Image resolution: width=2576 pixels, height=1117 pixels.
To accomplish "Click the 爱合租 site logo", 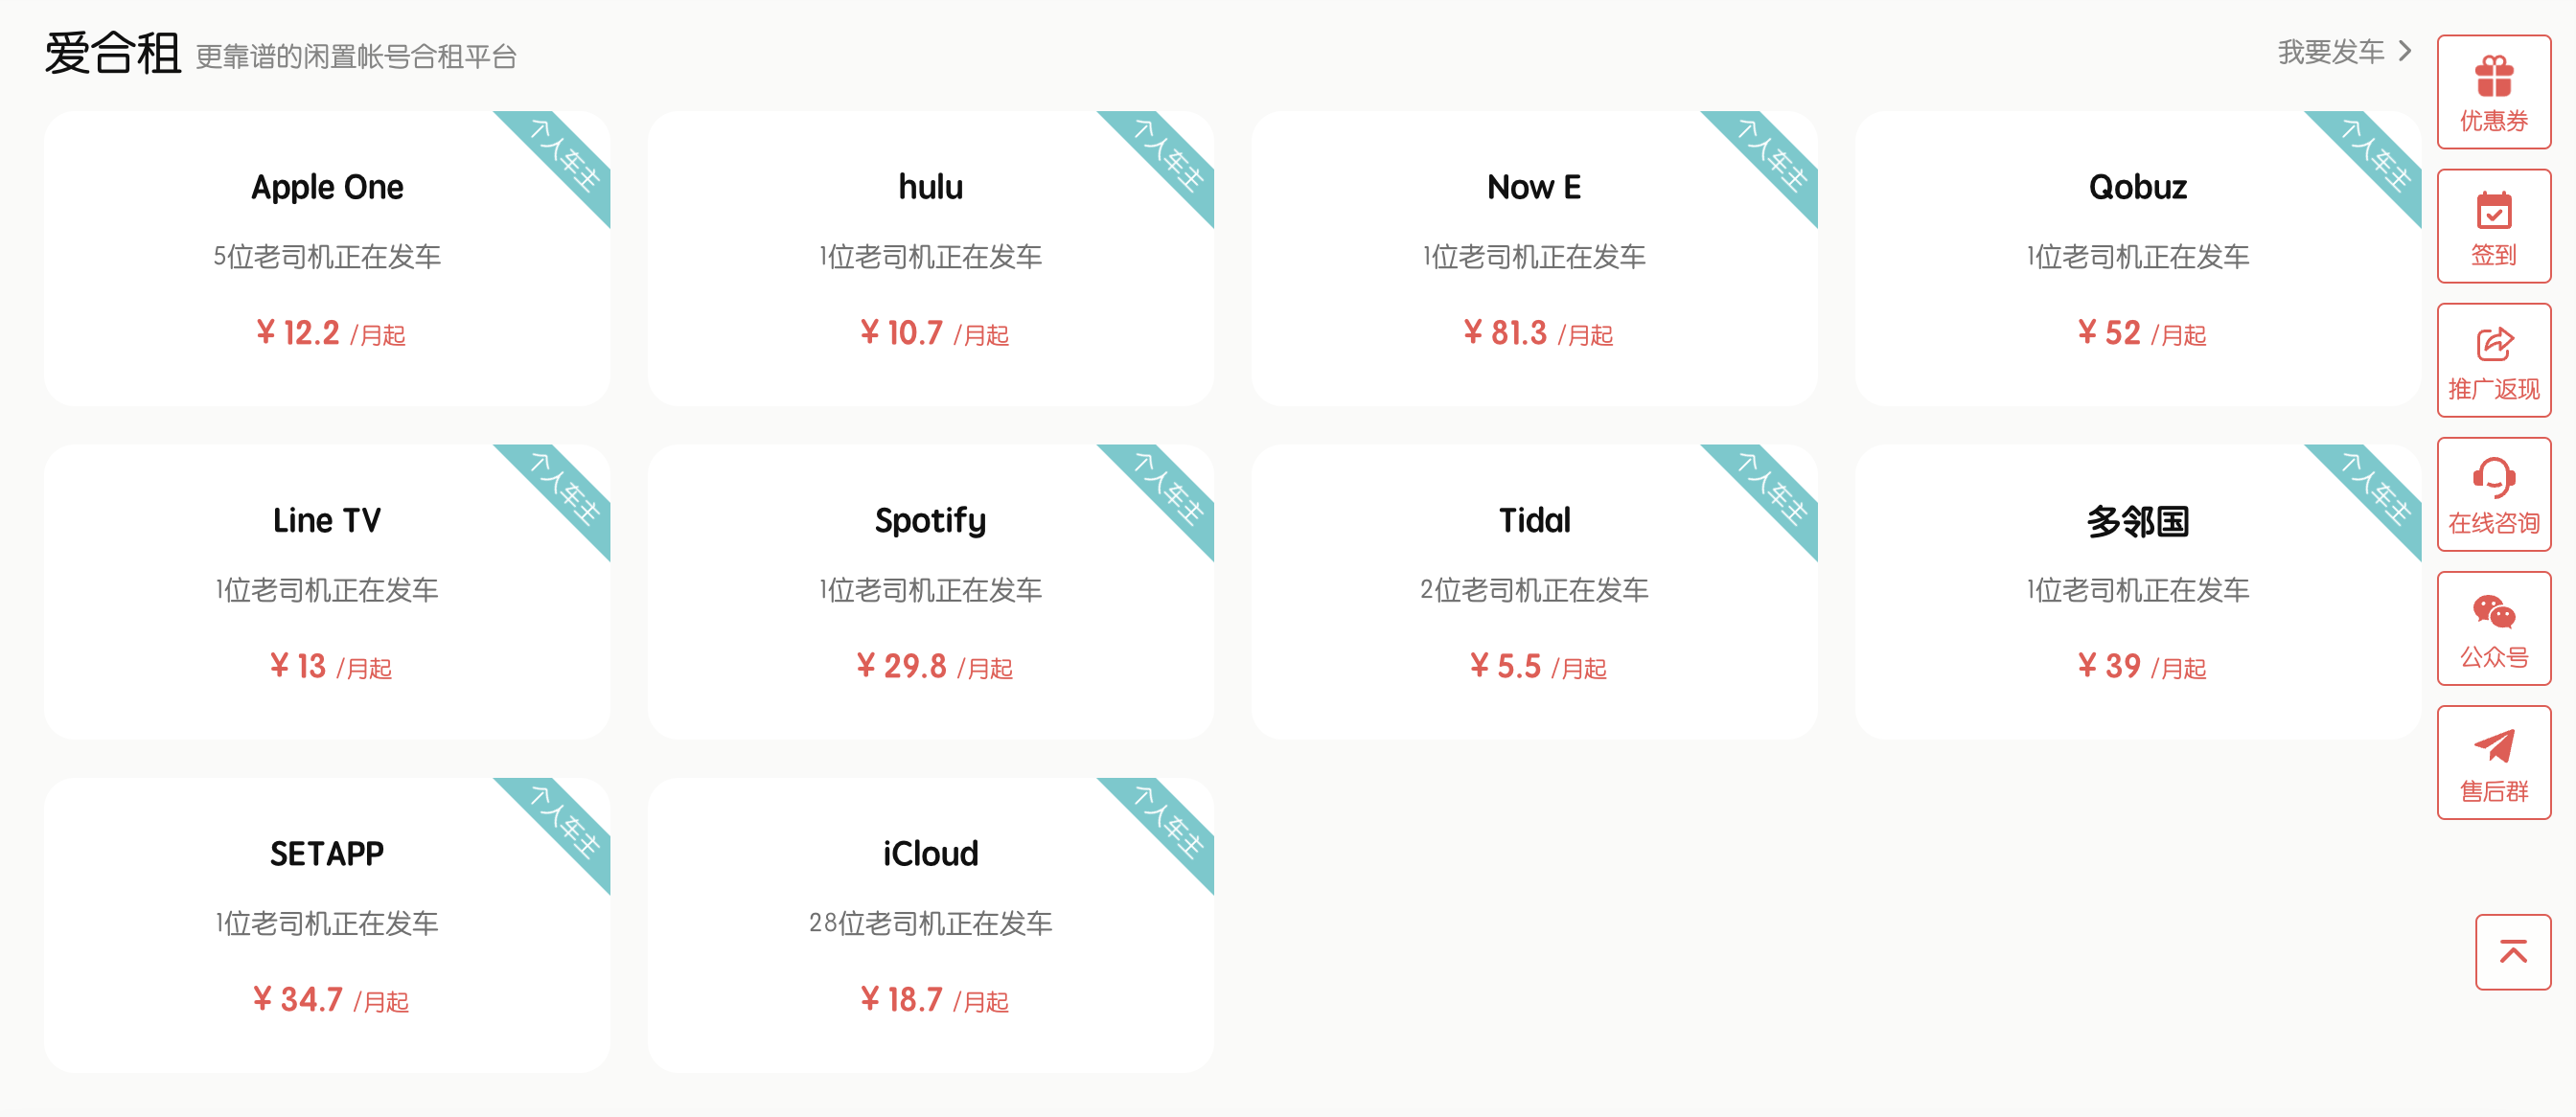I will click(112, 54).
